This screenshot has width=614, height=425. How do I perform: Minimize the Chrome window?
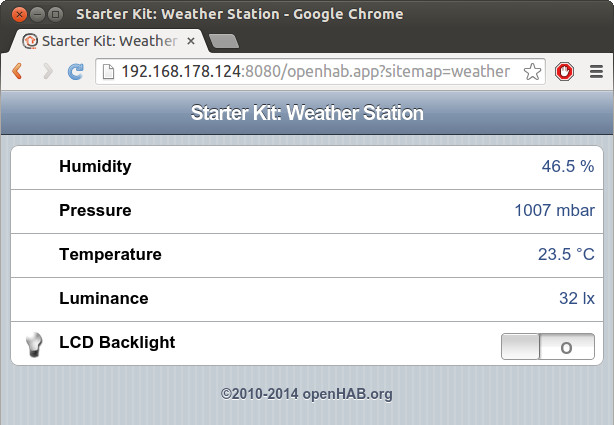coord(38,14)
